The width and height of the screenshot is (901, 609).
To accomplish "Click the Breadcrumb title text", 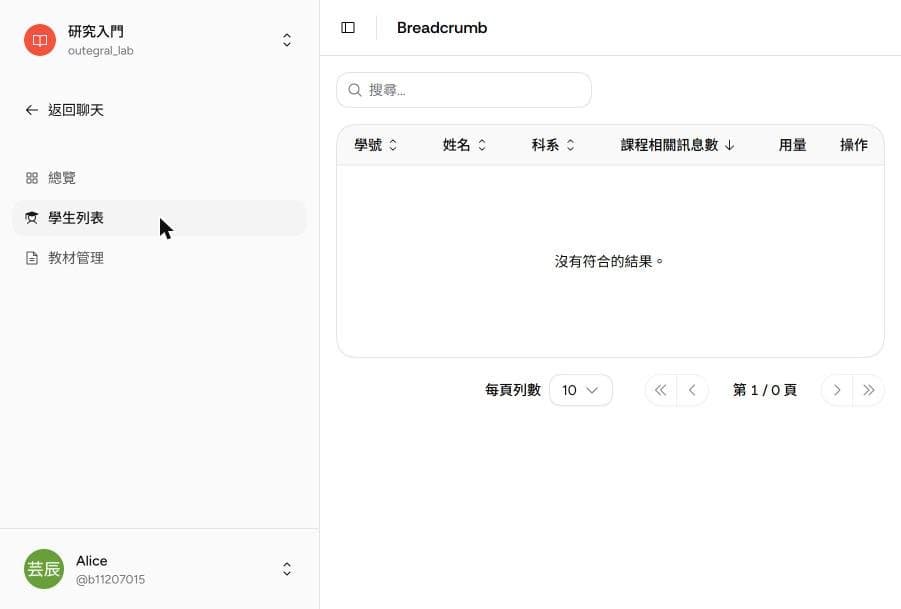I will tap(442, 28).
